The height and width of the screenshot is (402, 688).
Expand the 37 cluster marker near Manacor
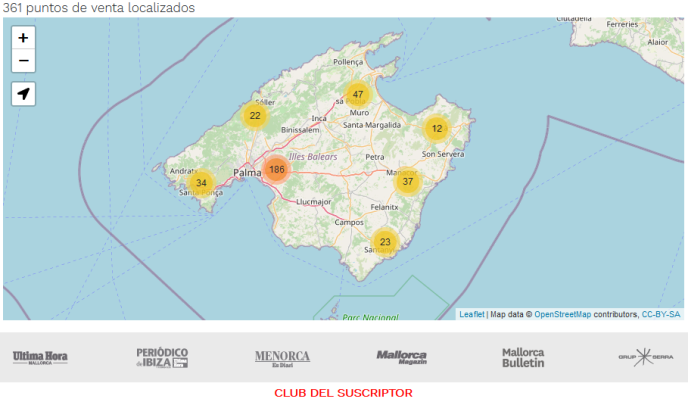point(407,182)
